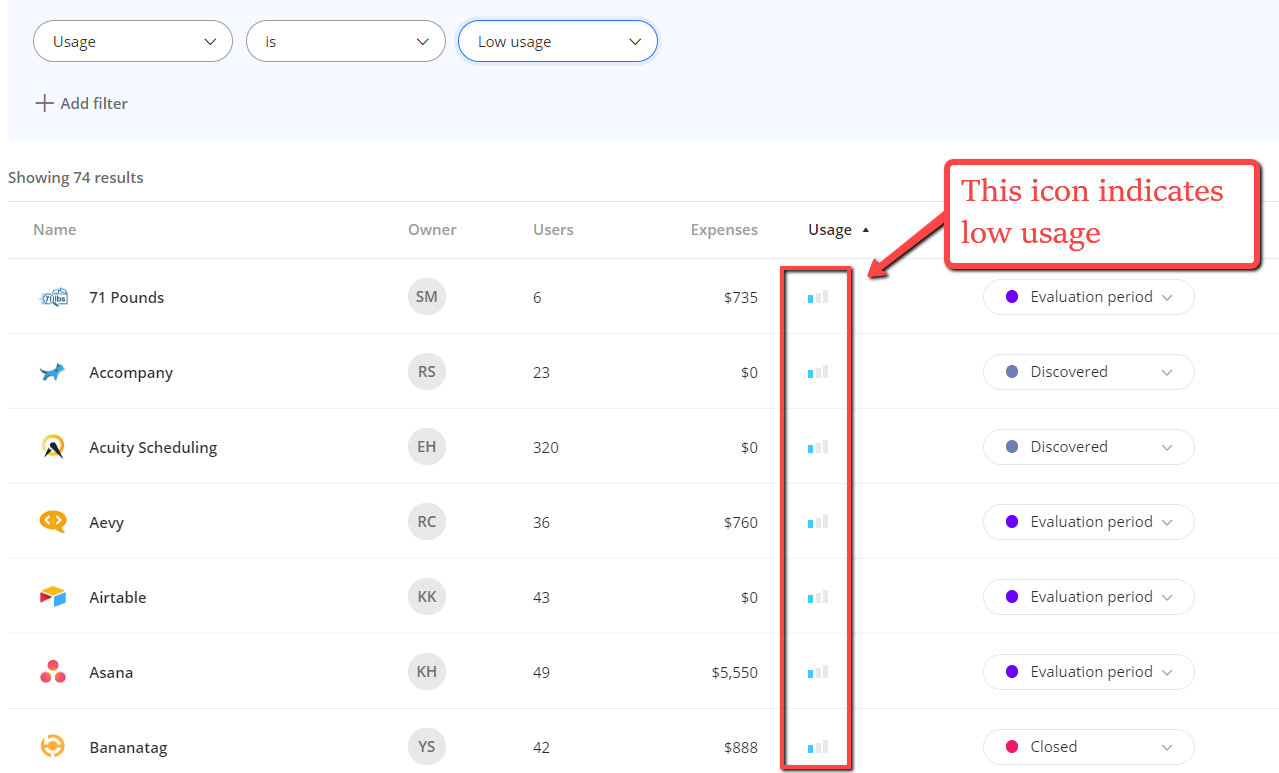This screenshot has height=773, width=1279.
Task: Click the $888 expenses value
Action: click(741, 748)
